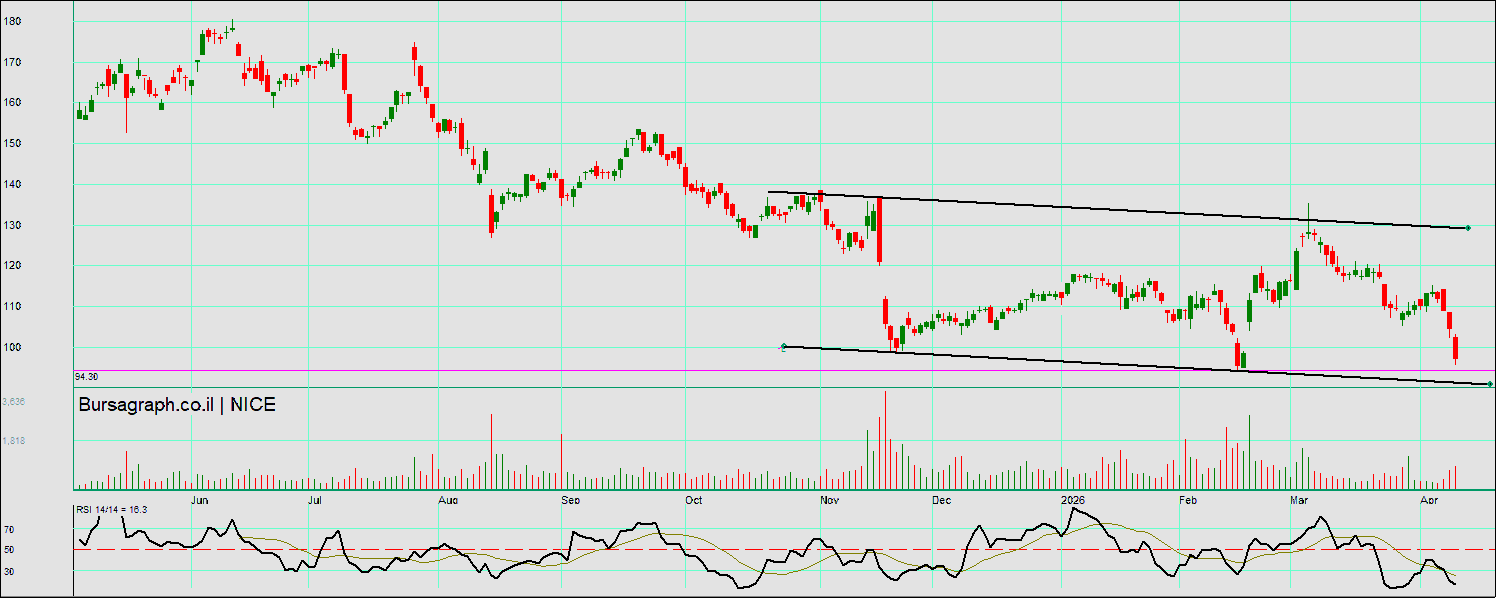Click the Sep month label
The image size is (1496, 598).
570,499
